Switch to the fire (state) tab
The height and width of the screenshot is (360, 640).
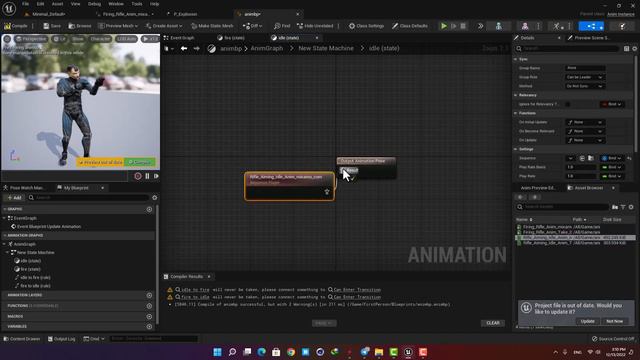click(235, 38)
